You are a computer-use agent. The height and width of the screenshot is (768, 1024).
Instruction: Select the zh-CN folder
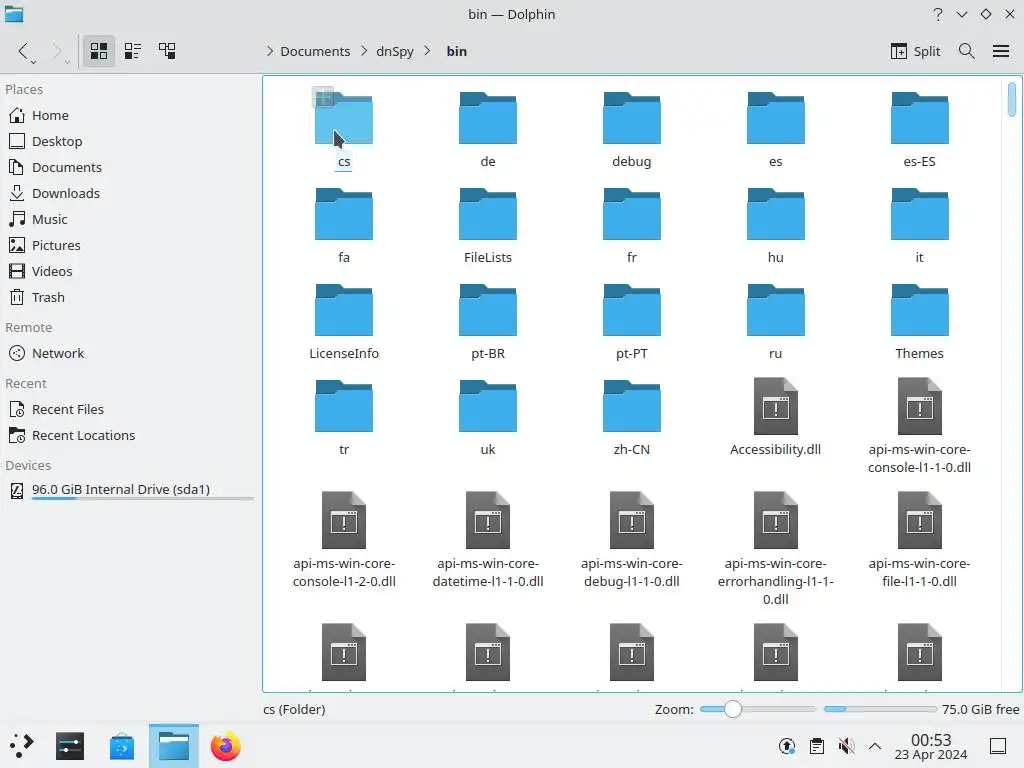tap(632, 417)
